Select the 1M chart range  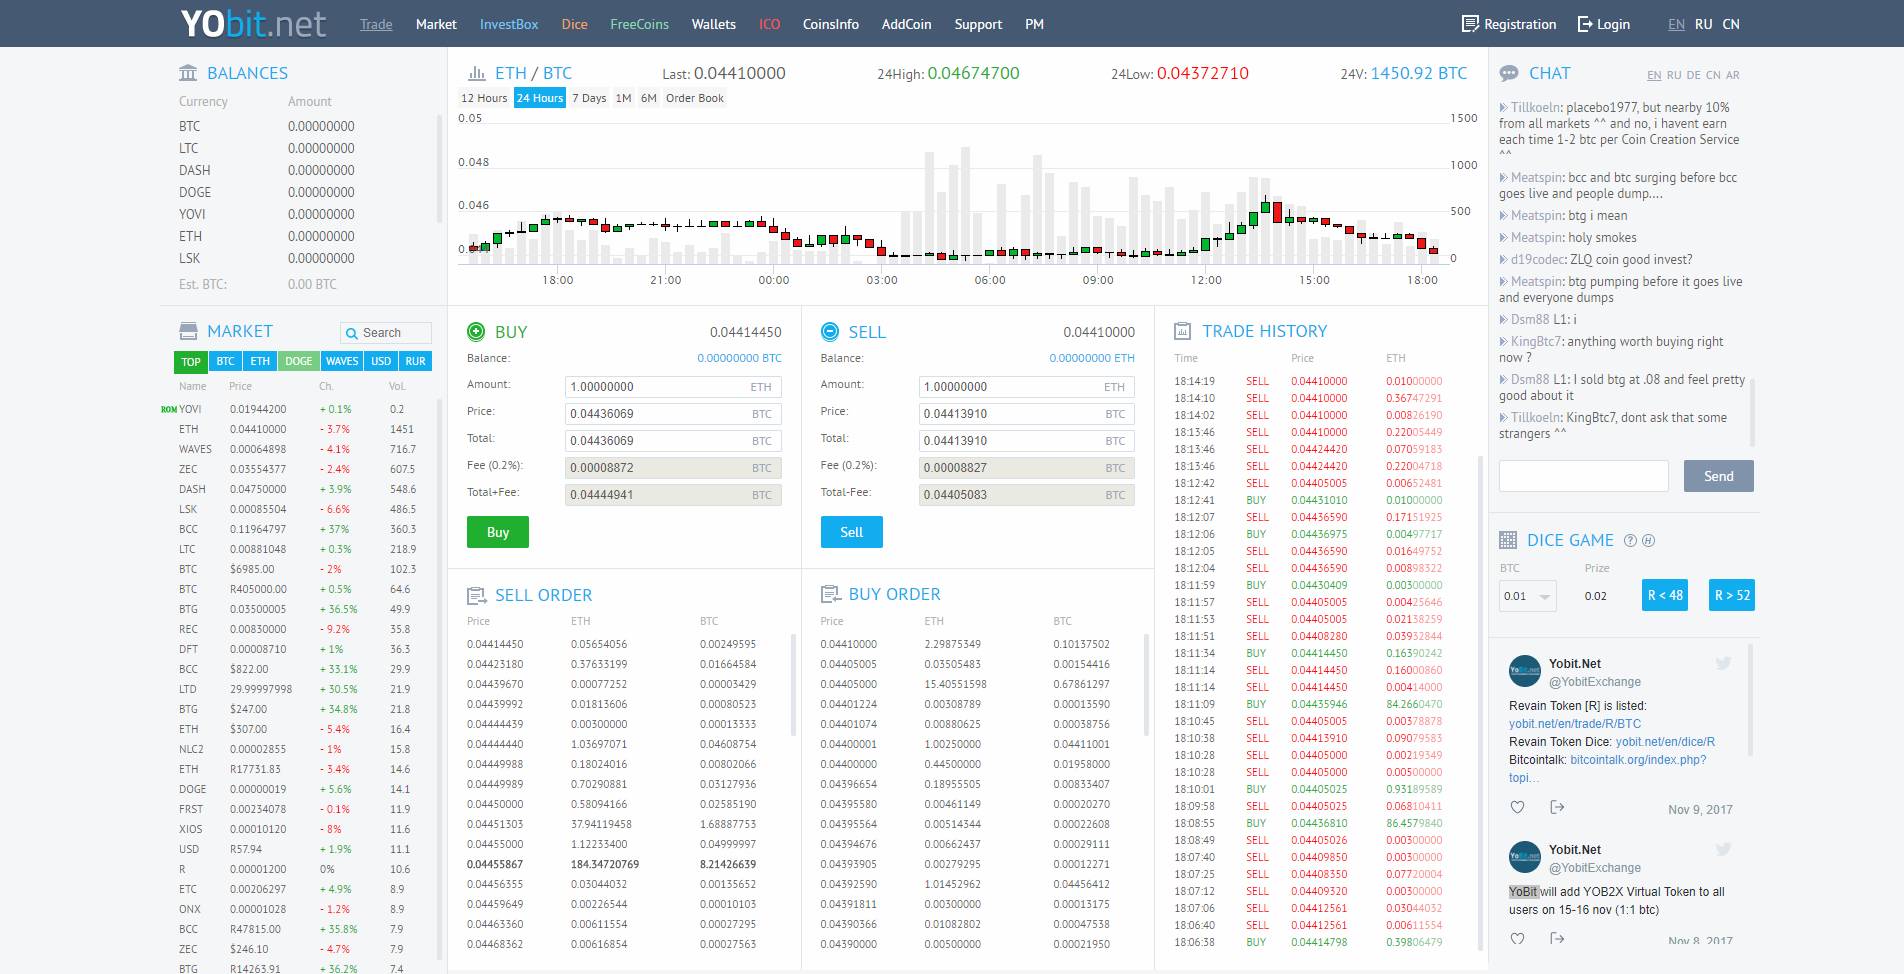(623, 98)
